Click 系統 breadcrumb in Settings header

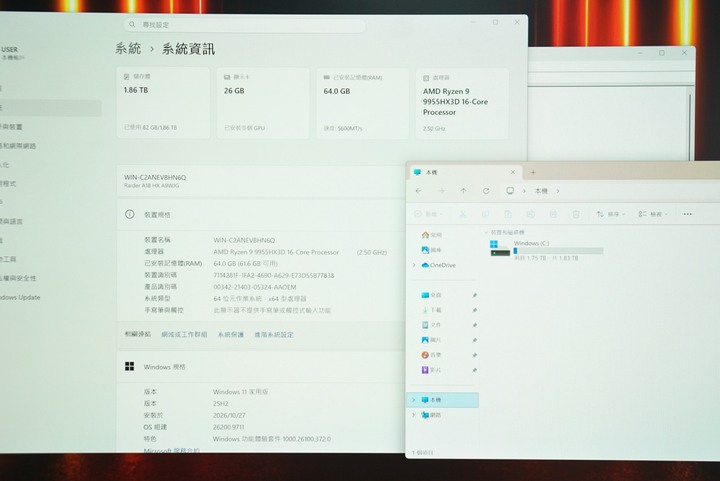pos(128,48)
